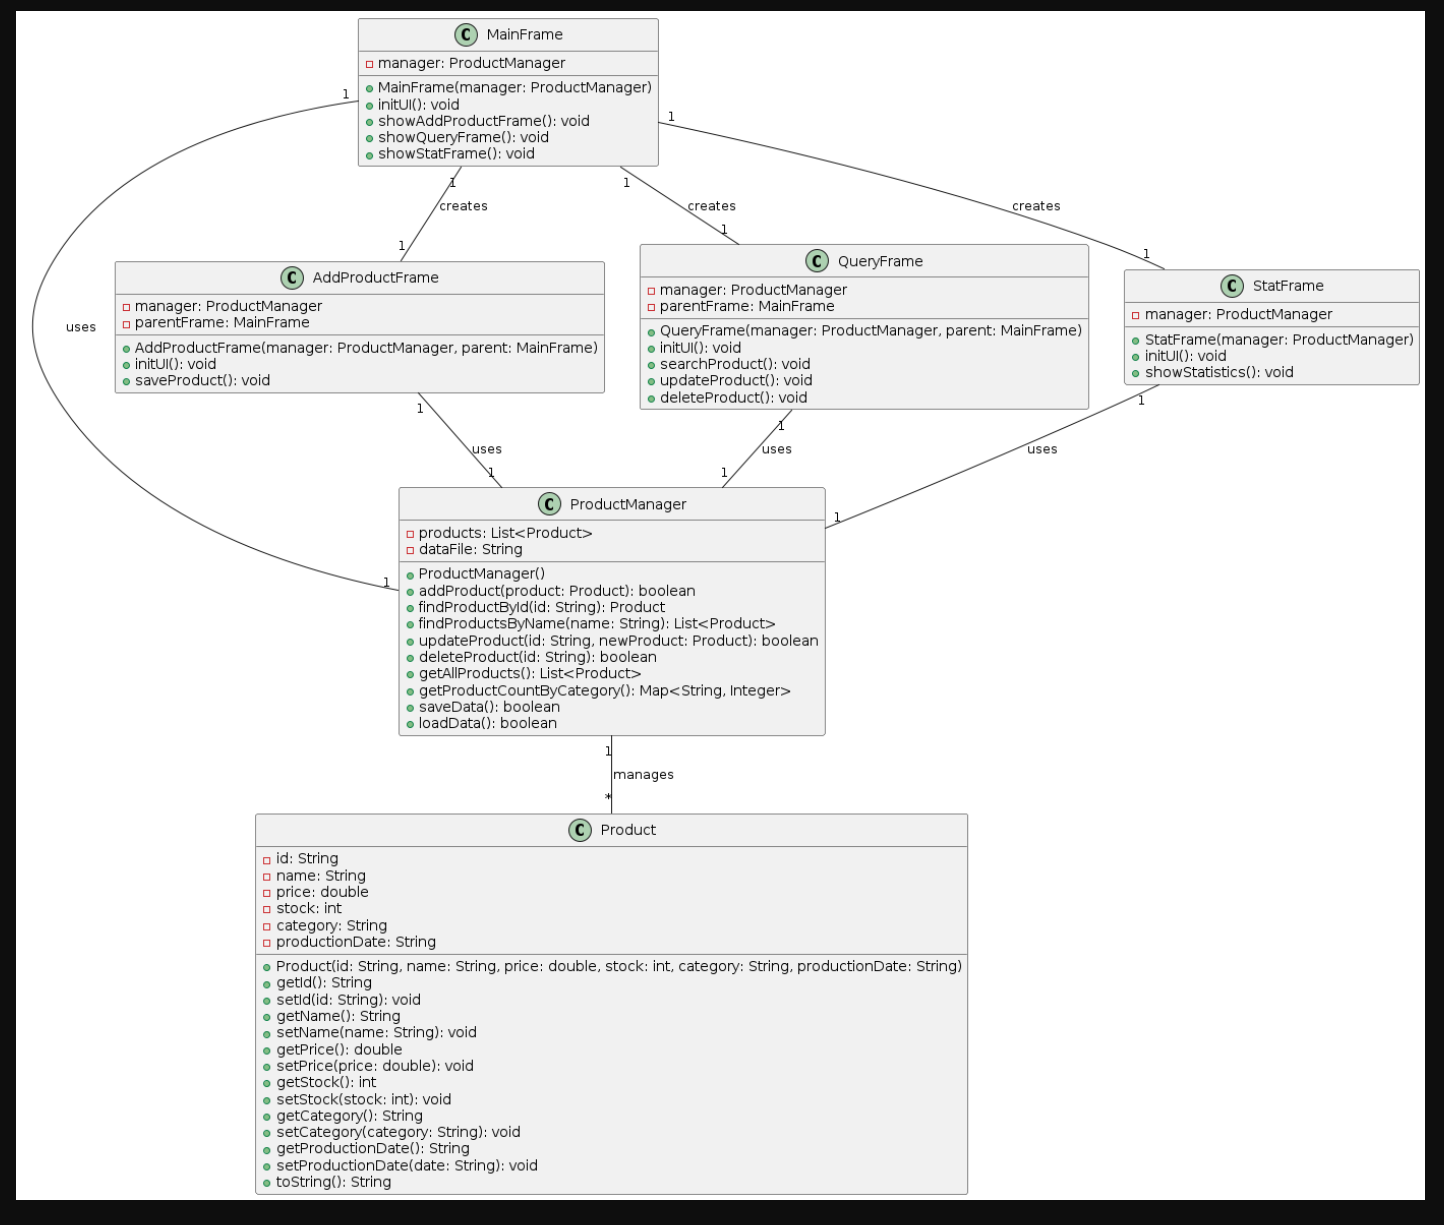Toggle the visibility marker beside toString() in Product
Viewport: 1444px width, 1225px height.
tap(268, 1182)
